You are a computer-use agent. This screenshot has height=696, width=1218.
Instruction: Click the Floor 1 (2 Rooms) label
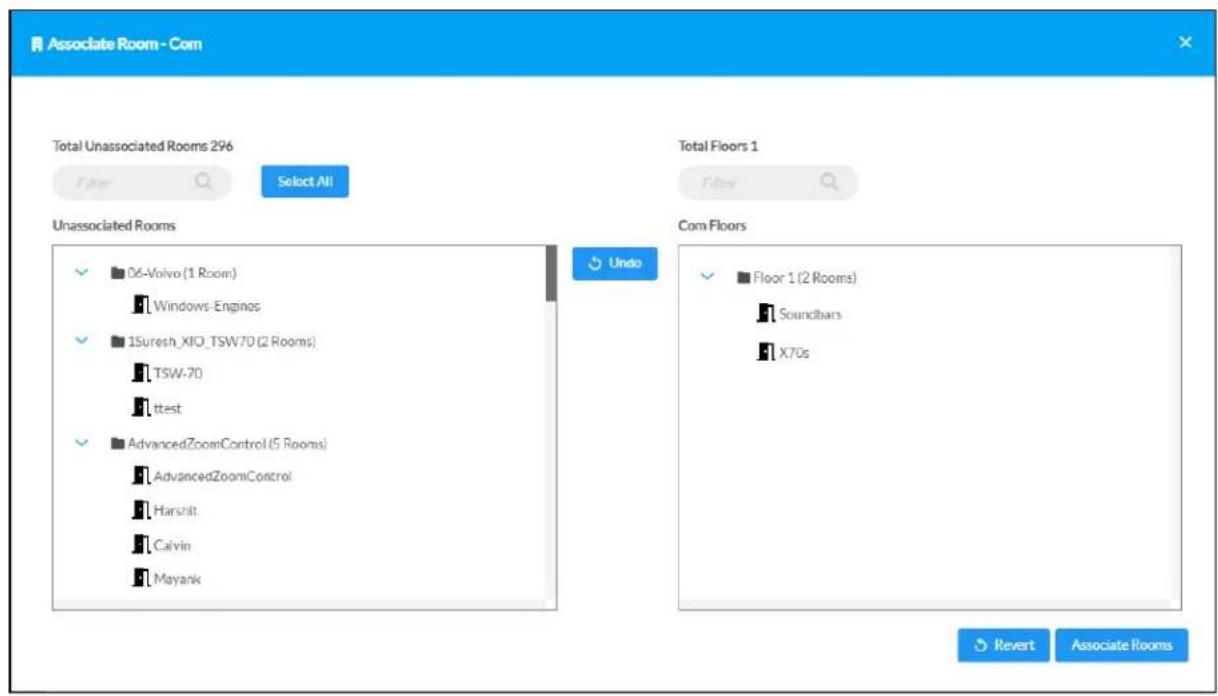click(x=805, y=278)
